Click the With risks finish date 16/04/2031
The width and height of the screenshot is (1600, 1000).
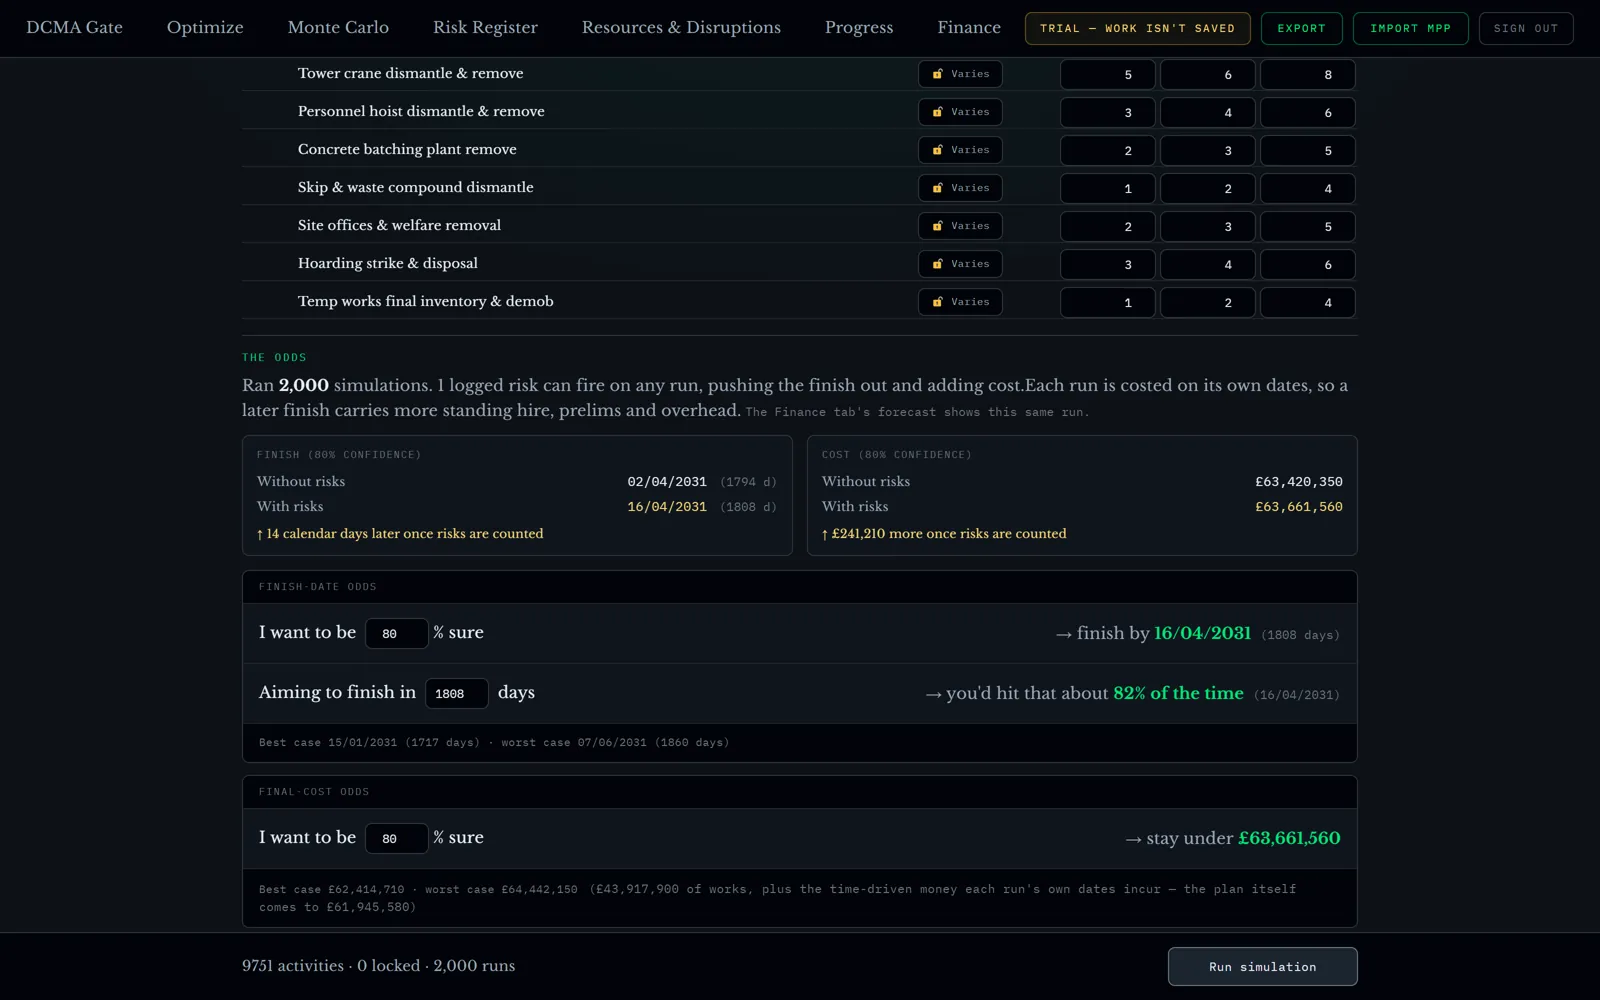pos(667,507)
